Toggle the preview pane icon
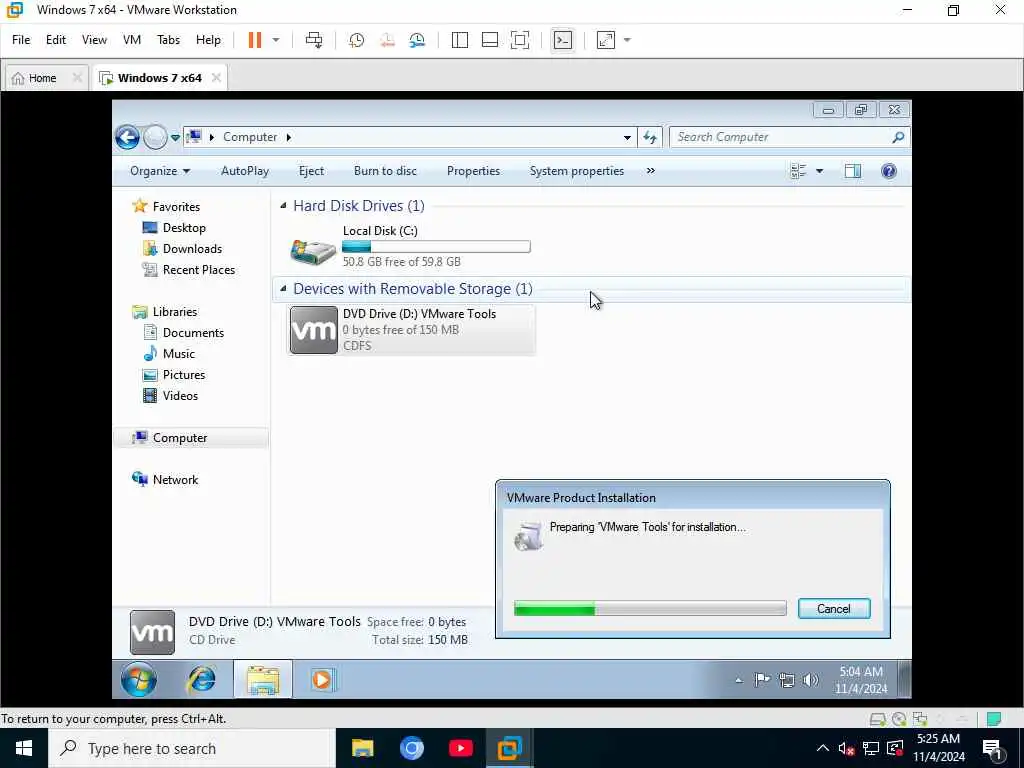1024x768 pixels. pyautogui.click(x=853, y=171)
